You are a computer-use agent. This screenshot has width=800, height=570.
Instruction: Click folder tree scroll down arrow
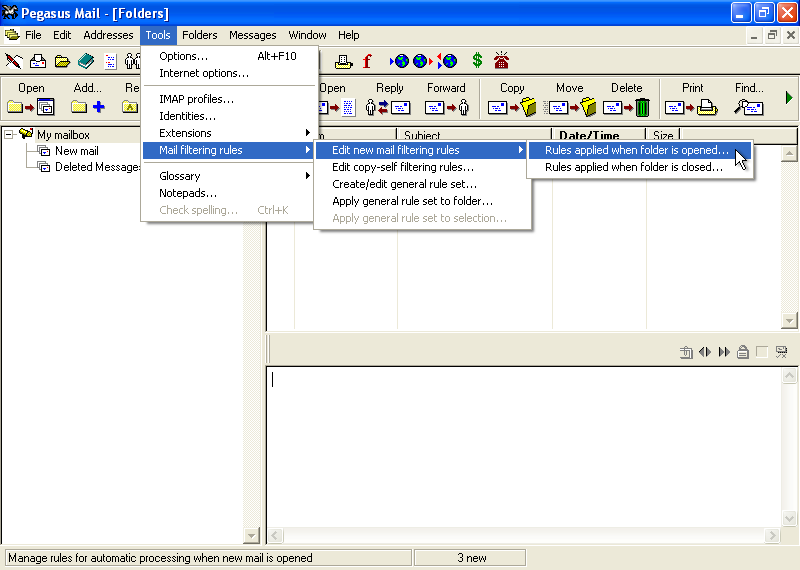[251, 535]
